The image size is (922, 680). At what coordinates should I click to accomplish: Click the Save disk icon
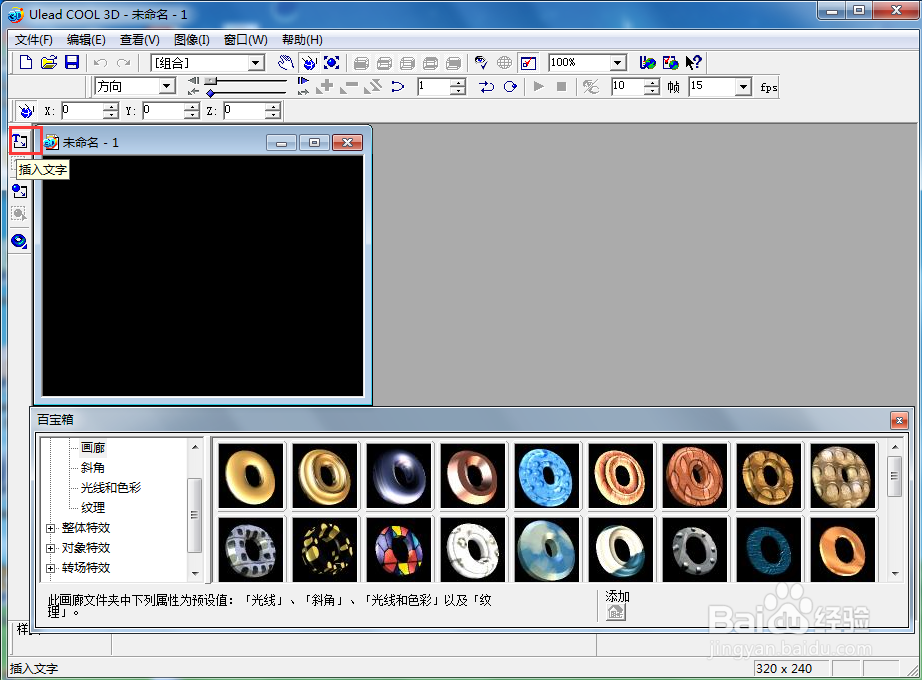pos(72,62)
